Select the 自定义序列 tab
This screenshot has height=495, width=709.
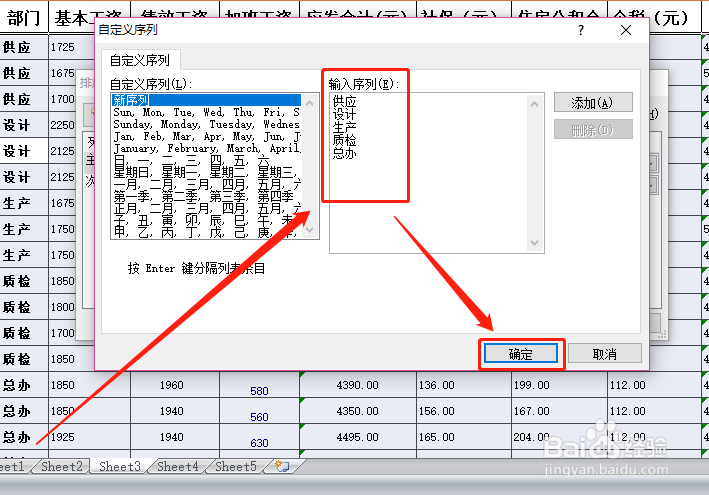pyautogui.click(x=140, y=60)
